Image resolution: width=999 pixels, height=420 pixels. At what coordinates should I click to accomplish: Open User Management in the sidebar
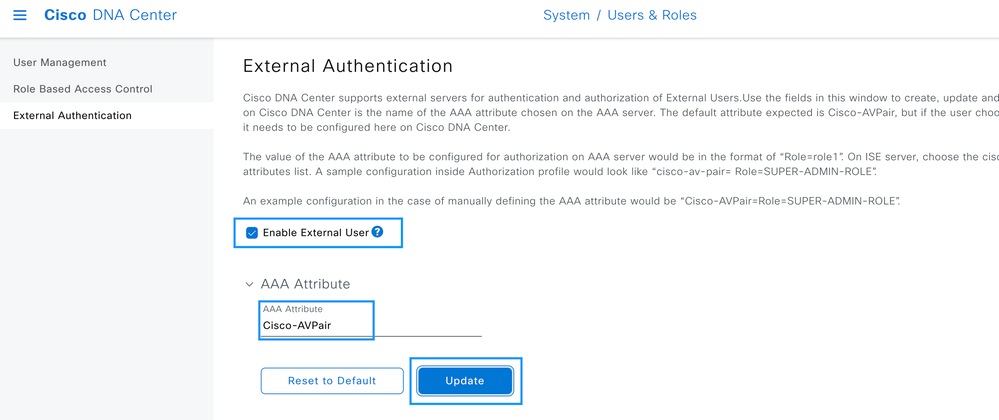[60, 62]
